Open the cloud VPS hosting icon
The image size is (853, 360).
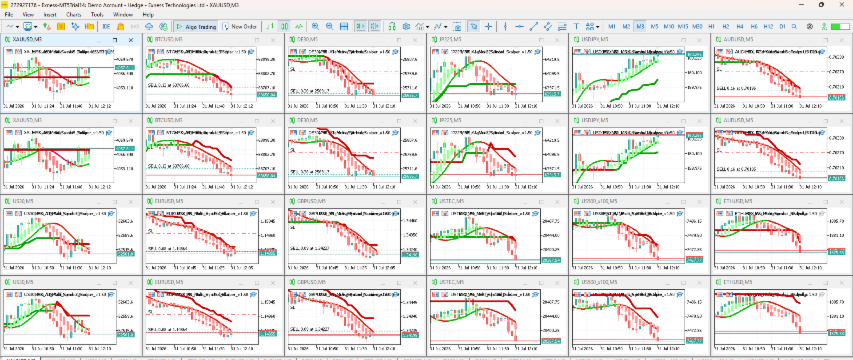point(149,26)
